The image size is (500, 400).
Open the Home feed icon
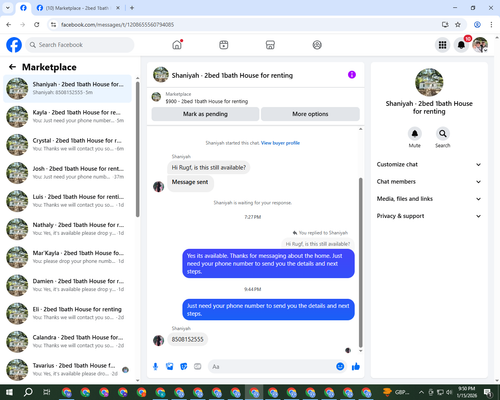(x=177, y=45)
